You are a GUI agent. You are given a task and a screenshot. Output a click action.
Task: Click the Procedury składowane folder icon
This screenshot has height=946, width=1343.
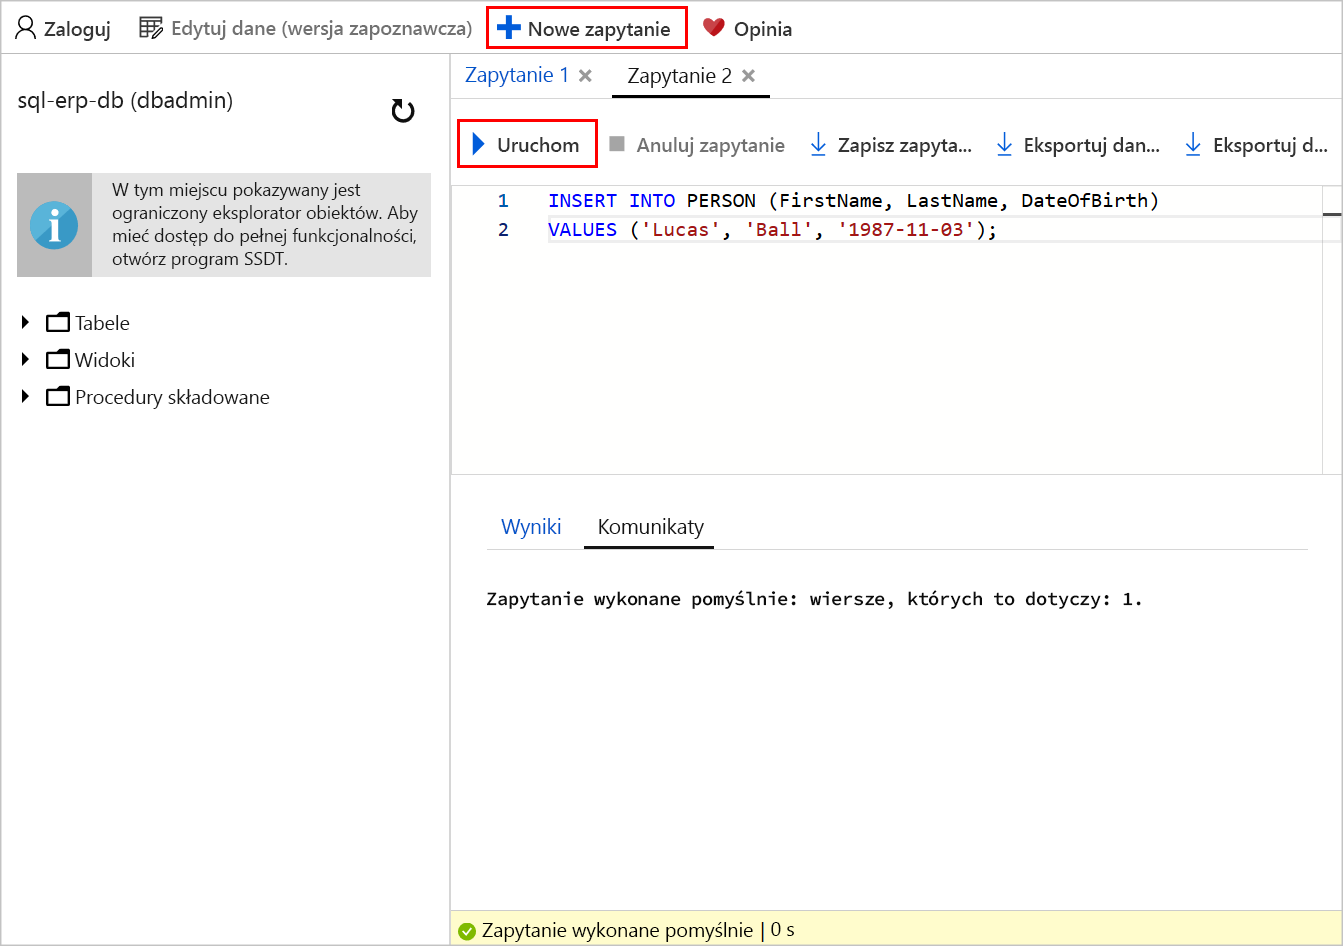58,397
